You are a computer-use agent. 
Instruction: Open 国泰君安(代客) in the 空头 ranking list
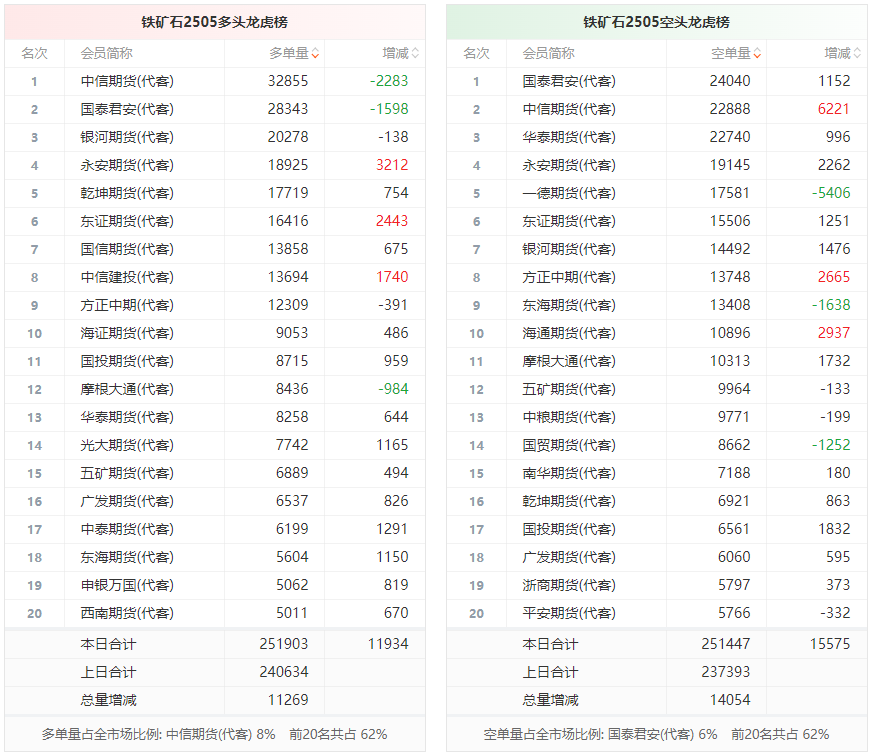pyautogui.click(x=569, y=82)
